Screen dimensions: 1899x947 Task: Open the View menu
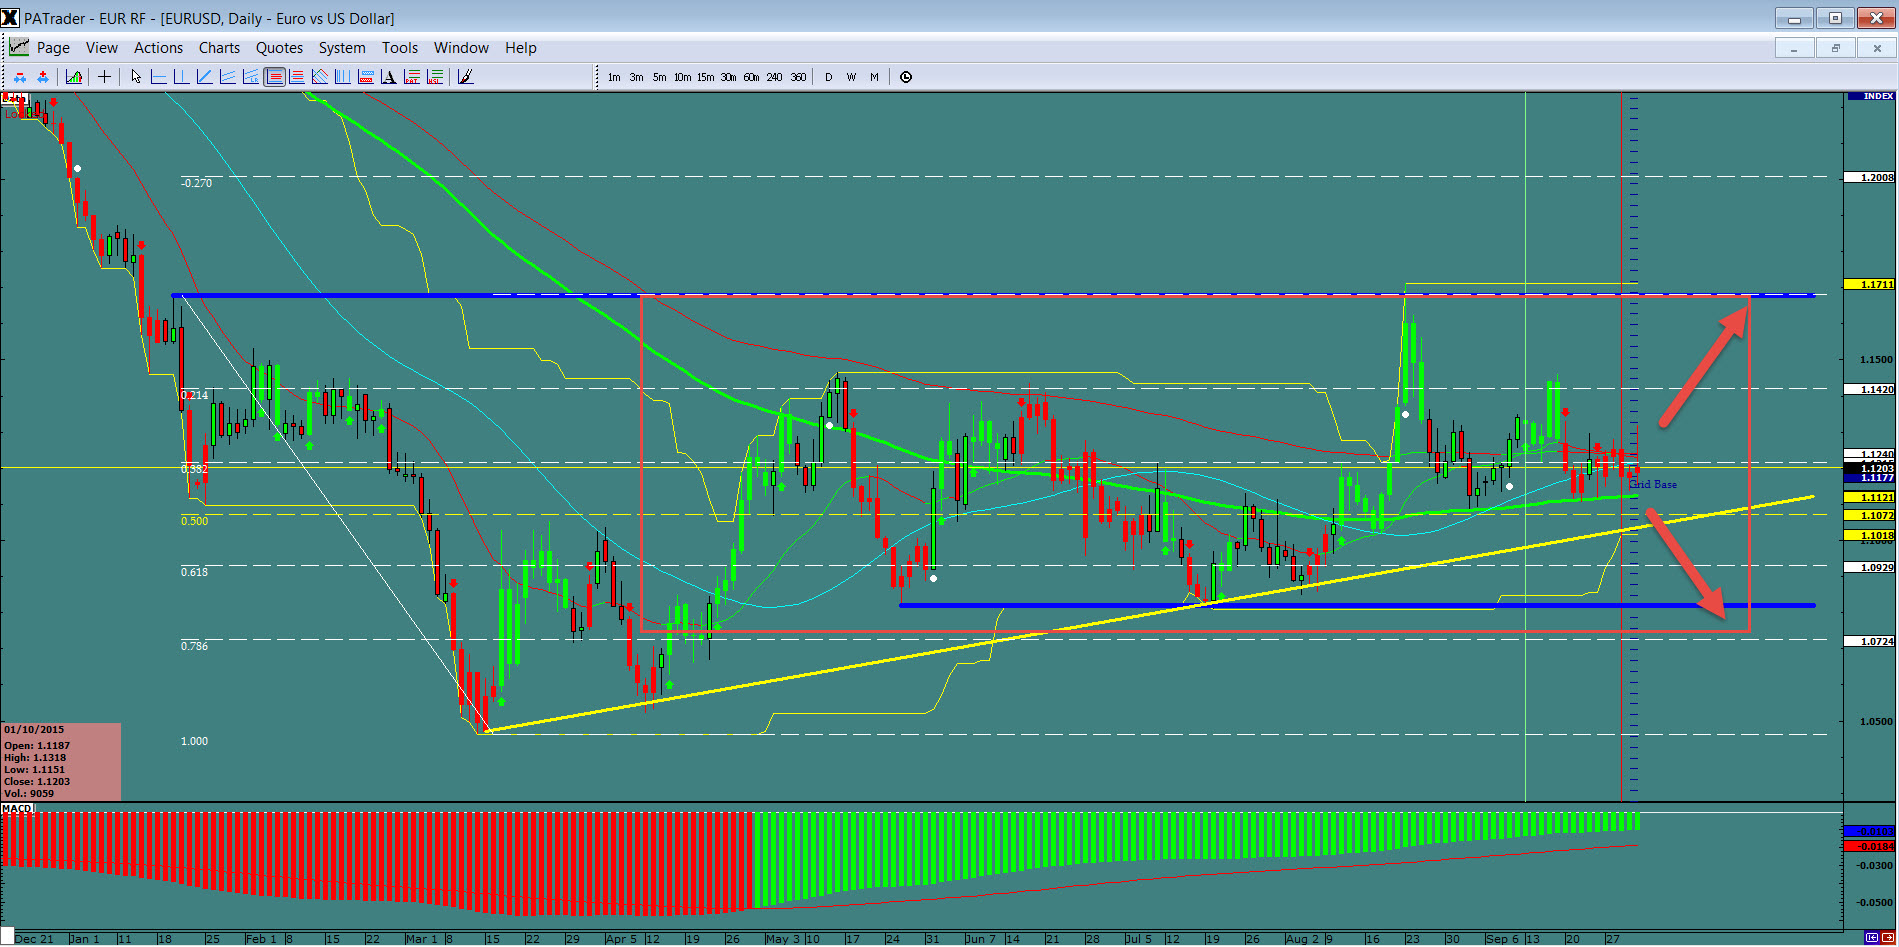pyautogui.click(x=102, y=48)
